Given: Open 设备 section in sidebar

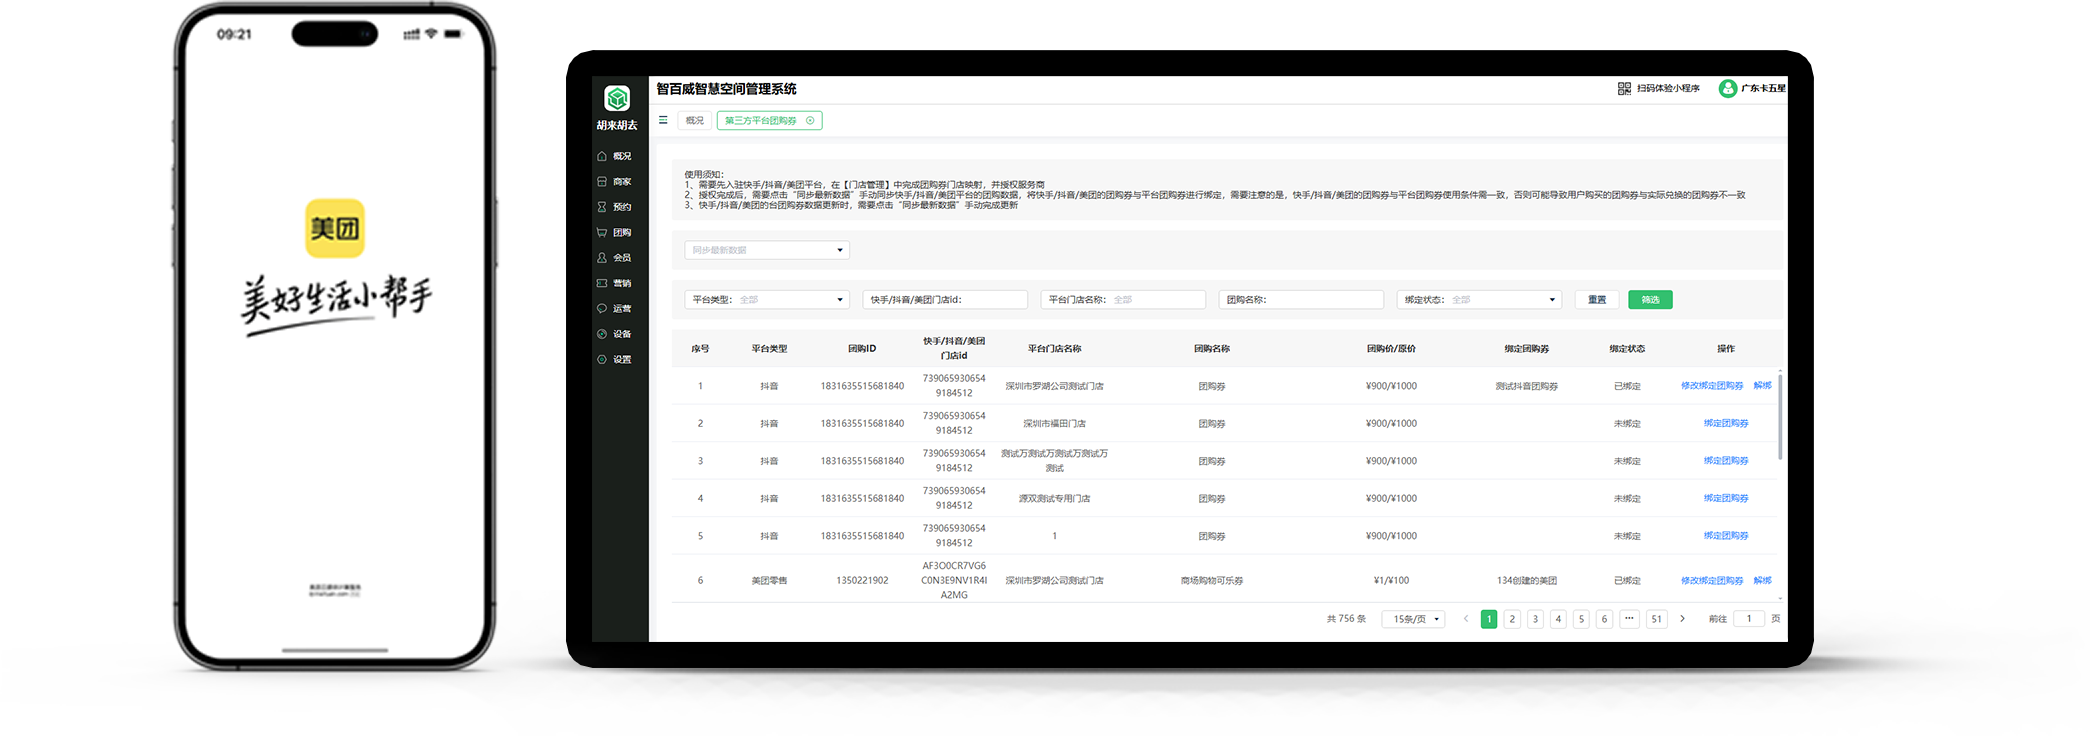Looking at the screenshot, I should 615,334.
